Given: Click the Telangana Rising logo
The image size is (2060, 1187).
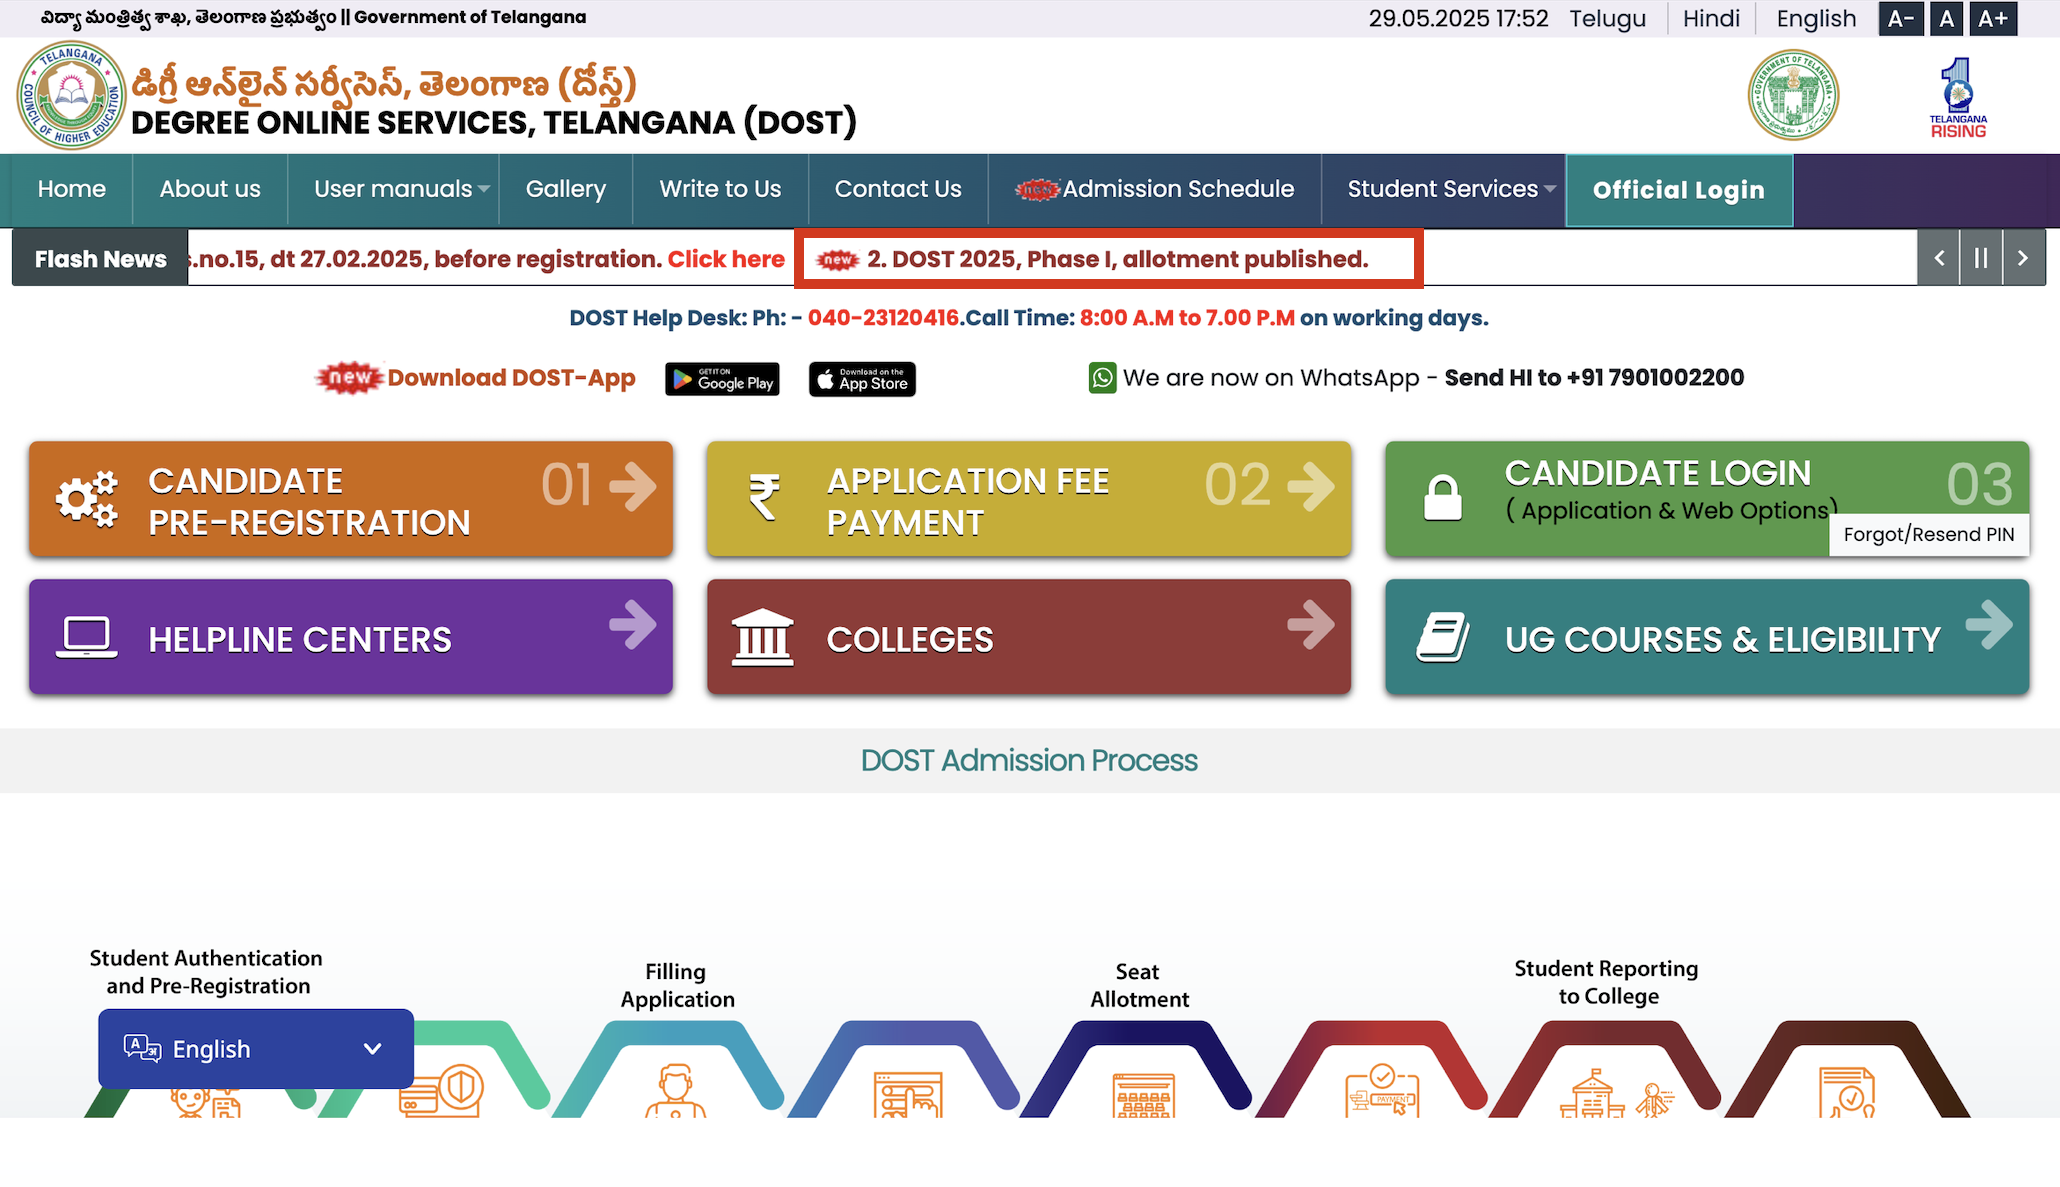Looking at the screenshot, I should coord(1957,98).
